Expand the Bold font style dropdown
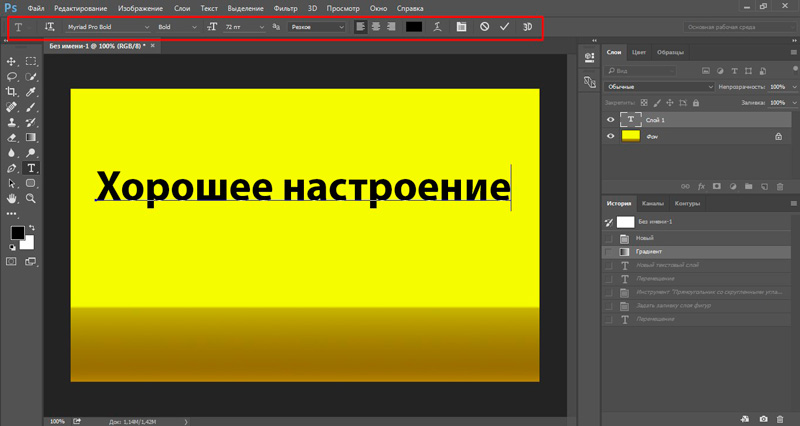 [x=196, y=27]
